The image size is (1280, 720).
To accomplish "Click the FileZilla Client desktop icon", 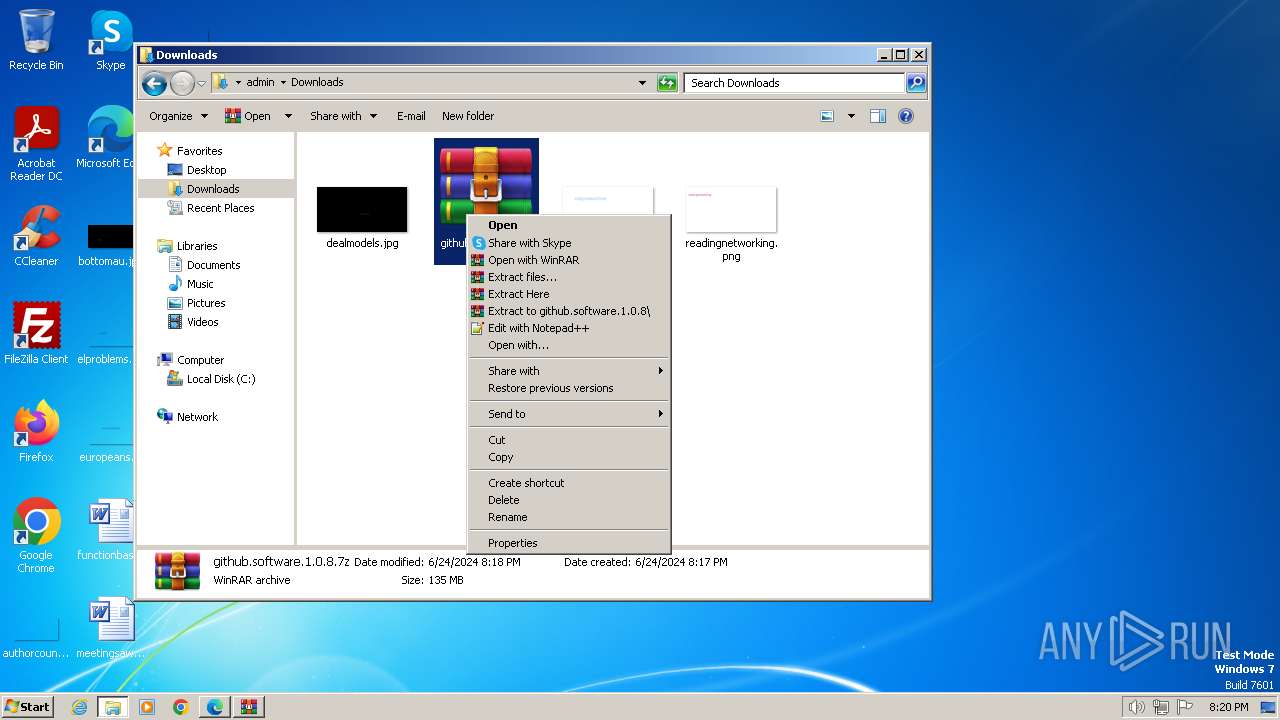I will 36,334.
